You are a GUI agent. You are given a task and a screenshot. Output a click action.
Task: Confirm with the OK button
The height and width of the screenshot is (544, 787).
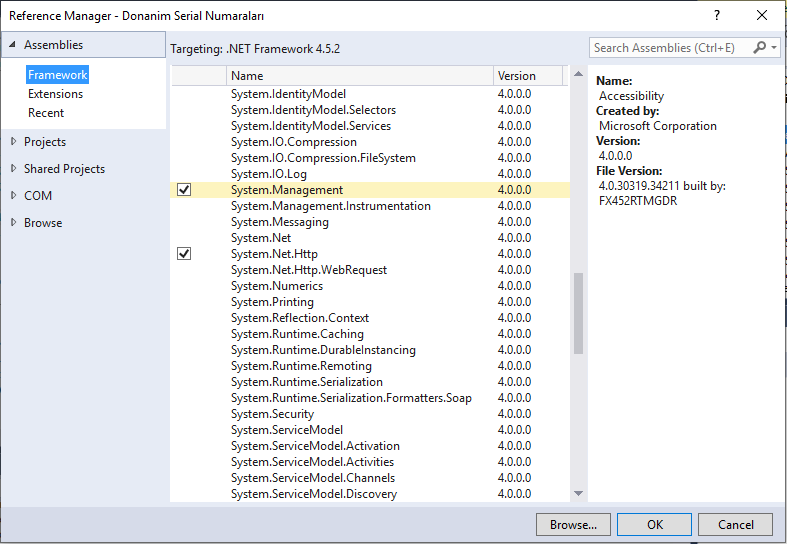click(654, 524)
